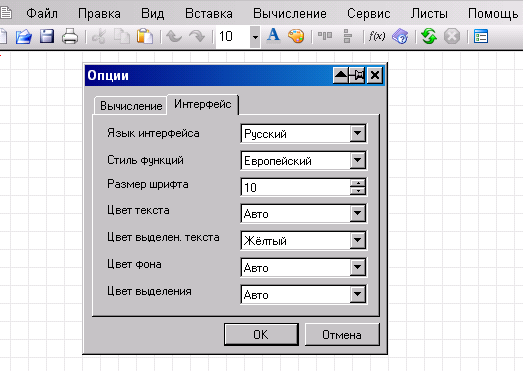
Task: Click the Отмена button
Action: (342, 334)
